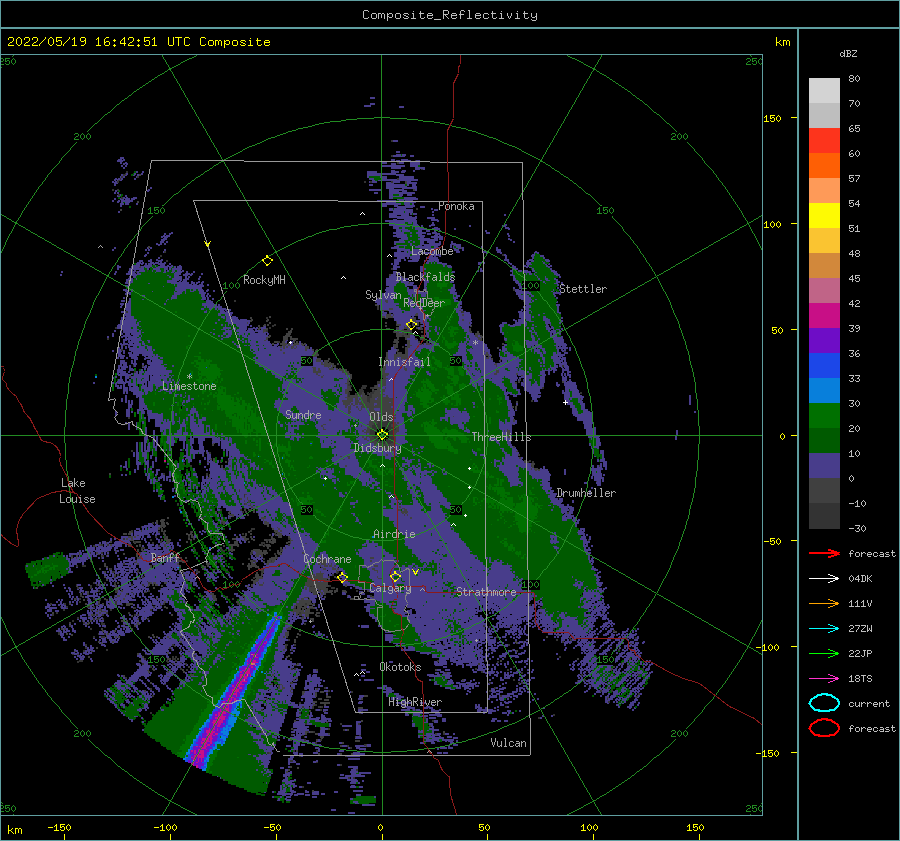Select the orange 111V arrow icon
The width and height of the screenshot is (900, 841).
coord(824,603)
